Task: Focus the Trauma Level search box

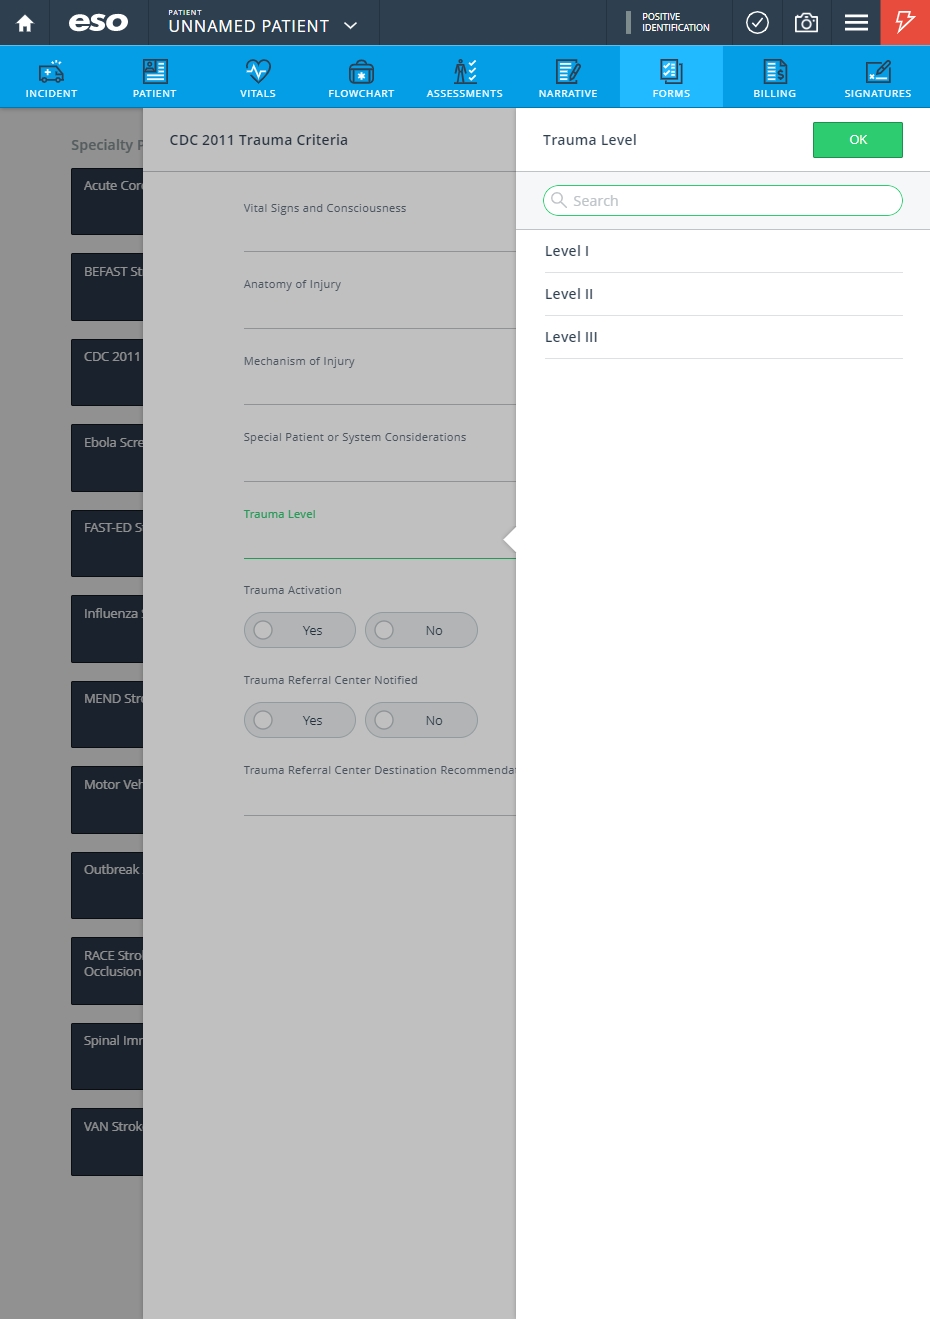Action: pyautogui.click(x=723, y=200)
